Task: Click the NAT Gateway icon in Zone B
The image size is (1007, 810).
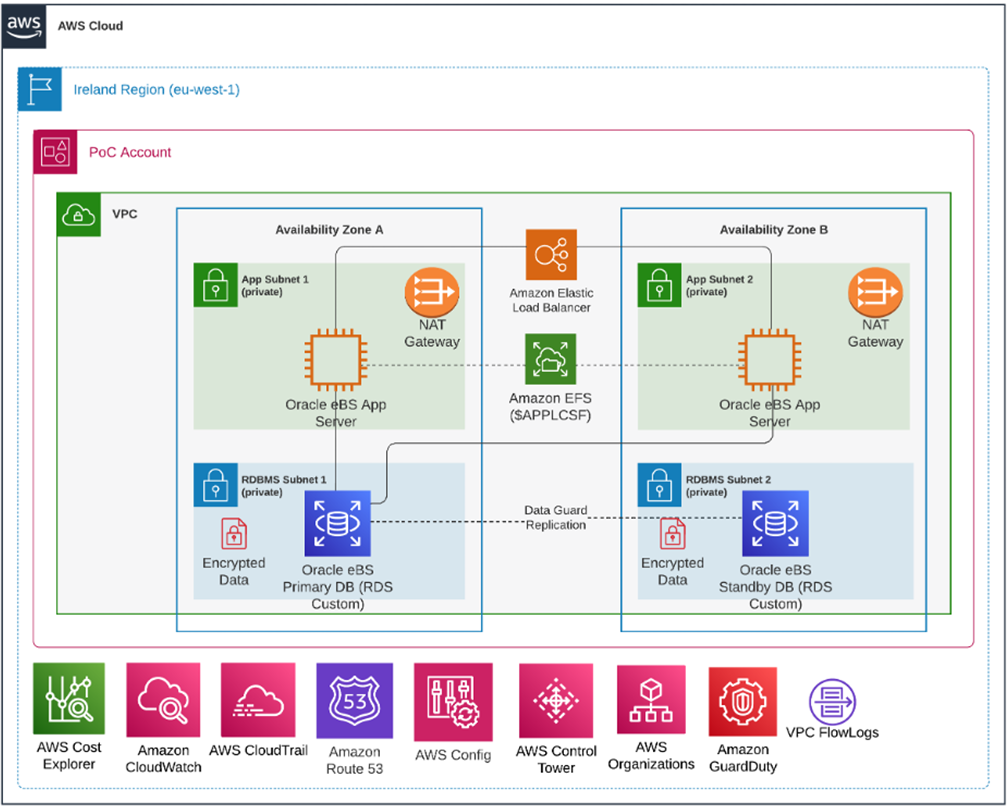Action: [875, 292]
